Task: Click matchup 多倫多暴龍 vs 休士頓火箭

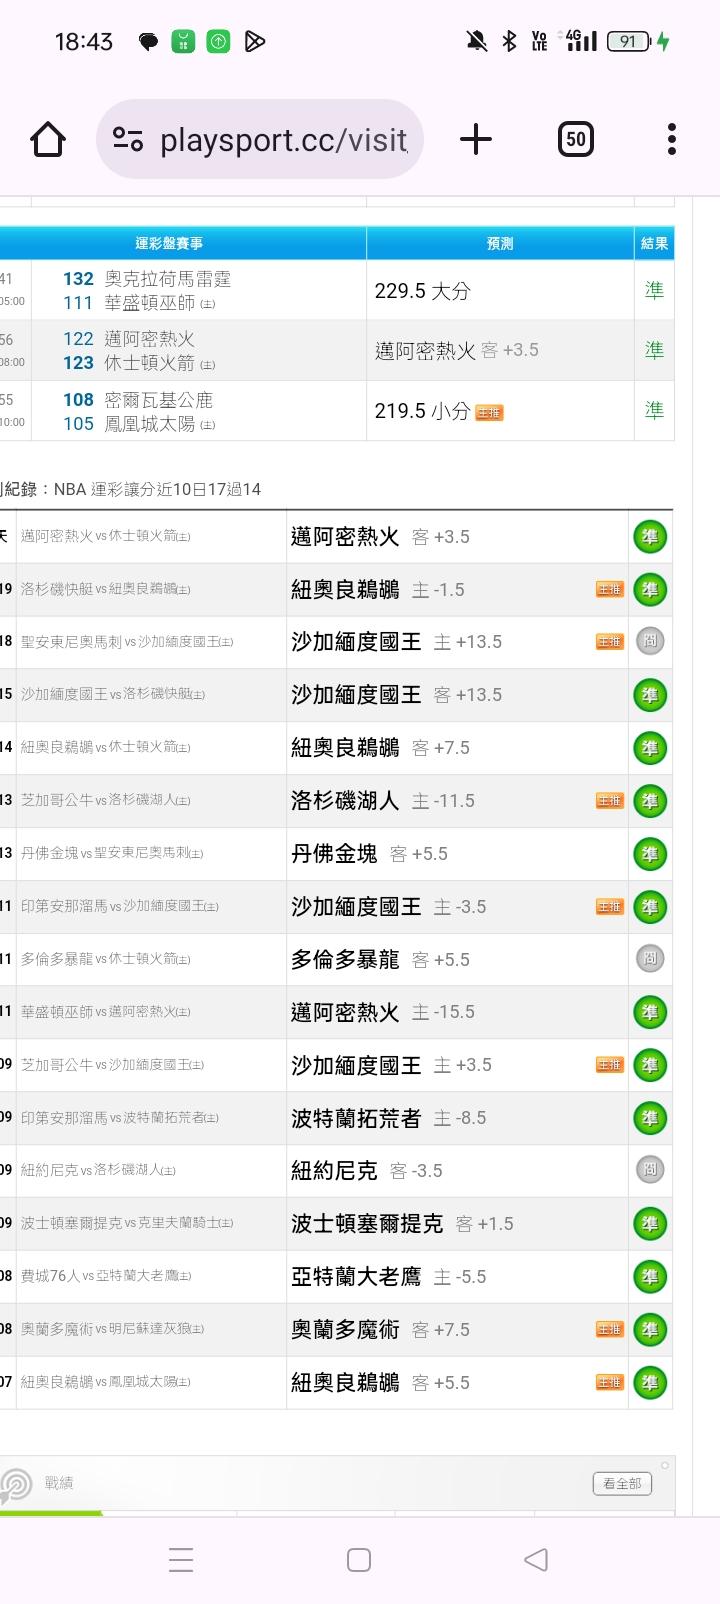Action: tap(106, 959)
